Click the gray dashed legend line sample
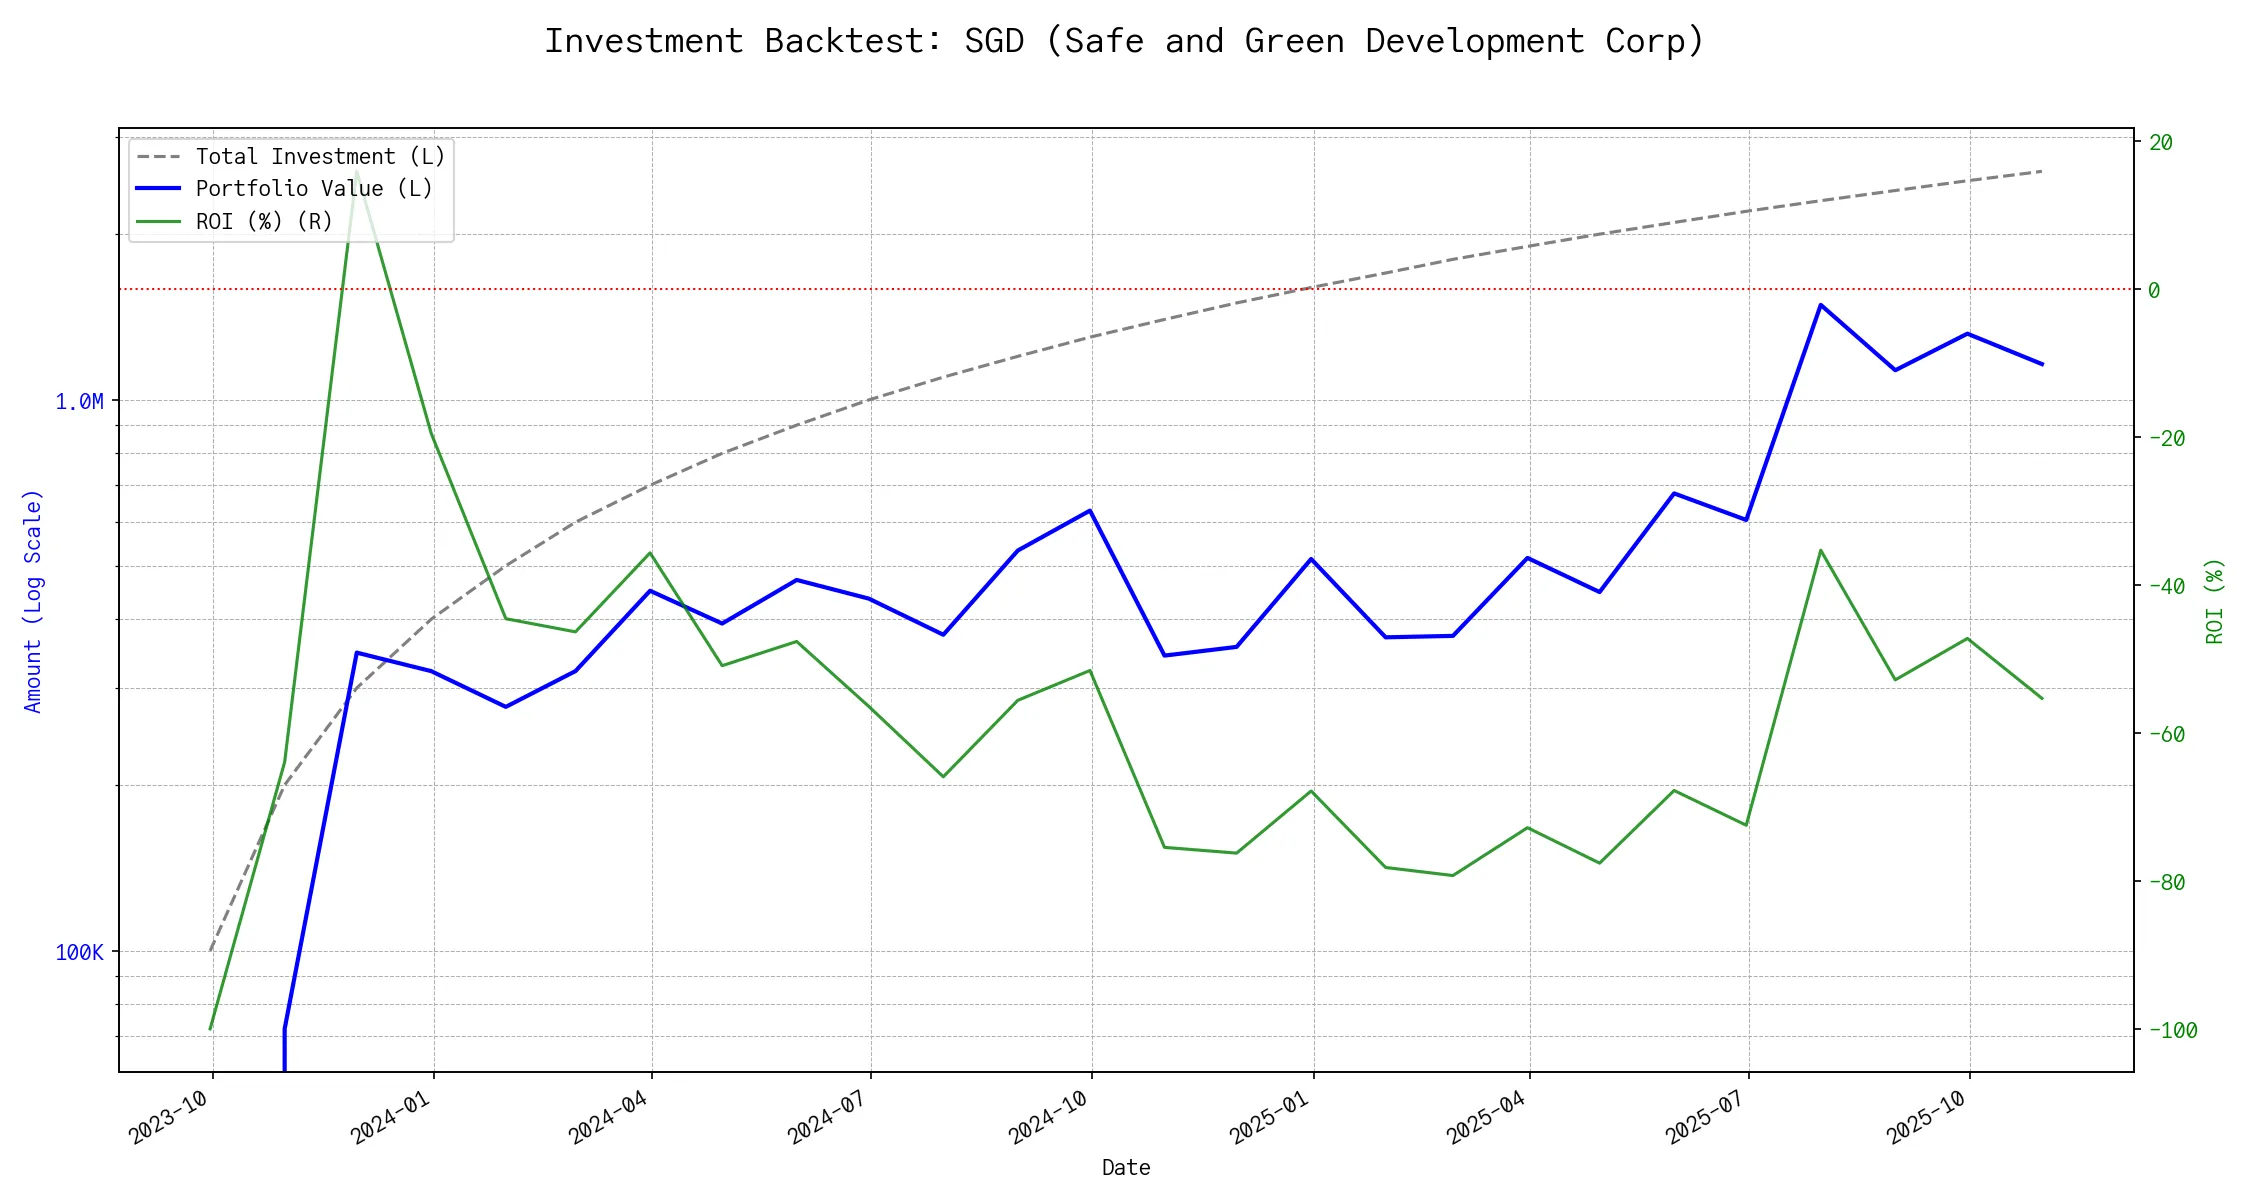The height and width of the screenshot is (1200, 2250). (x=159, y=157)
